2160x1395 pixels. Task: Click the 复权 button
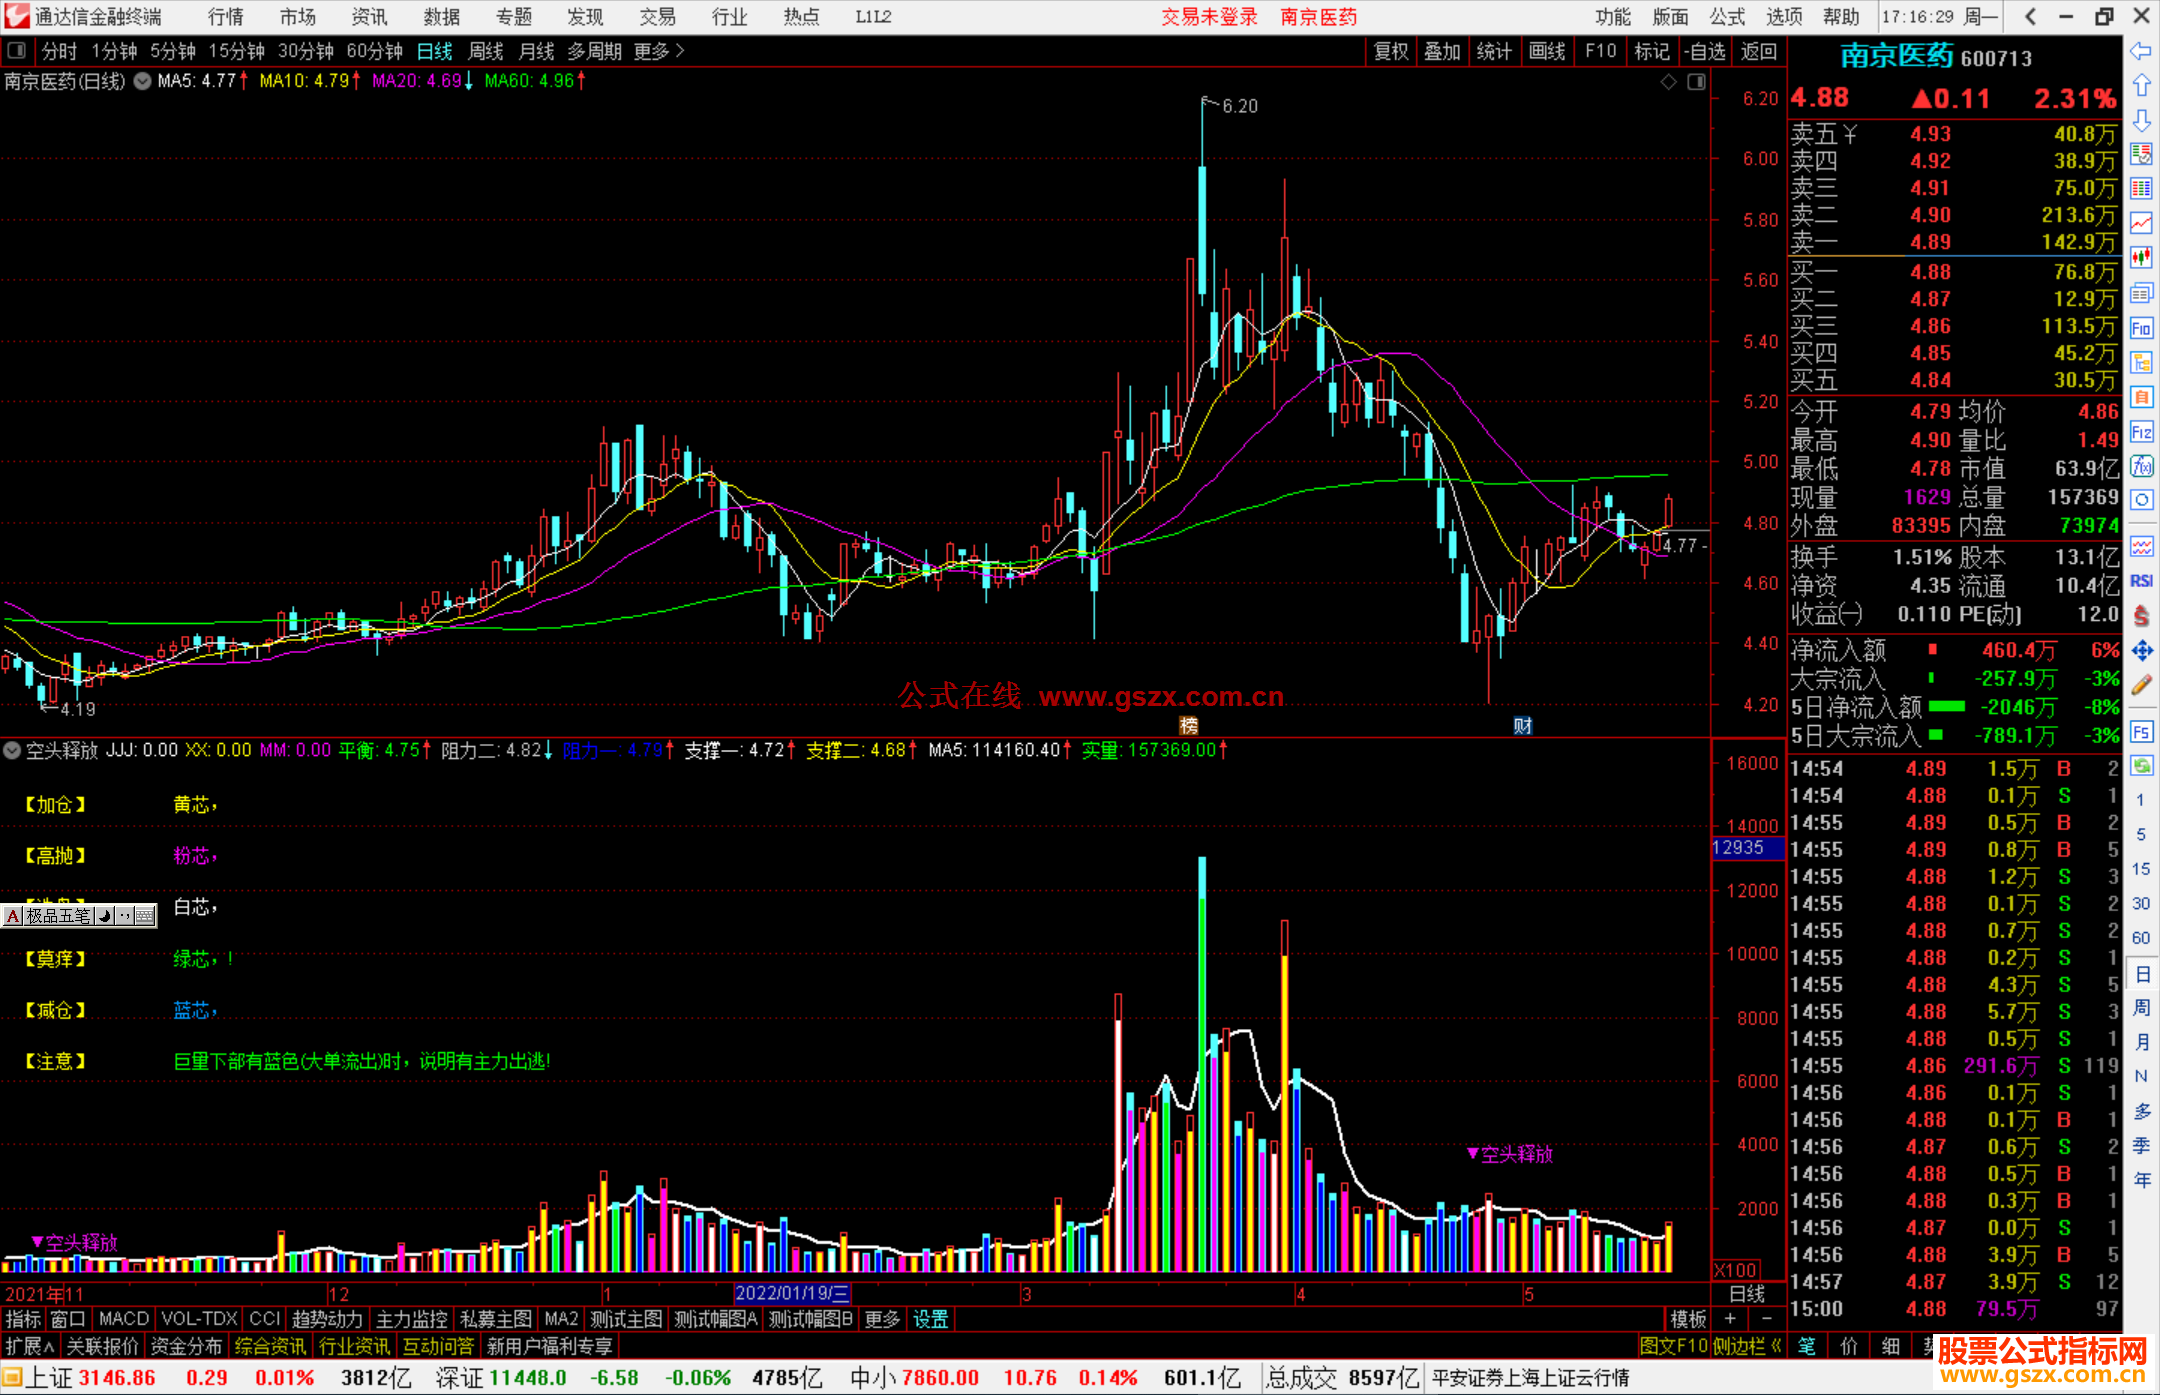1391,51
